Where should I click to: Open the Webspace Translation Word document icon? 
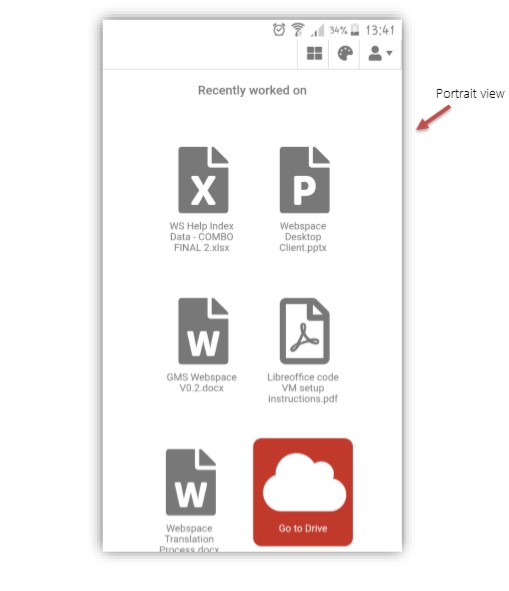coord(190,482)
